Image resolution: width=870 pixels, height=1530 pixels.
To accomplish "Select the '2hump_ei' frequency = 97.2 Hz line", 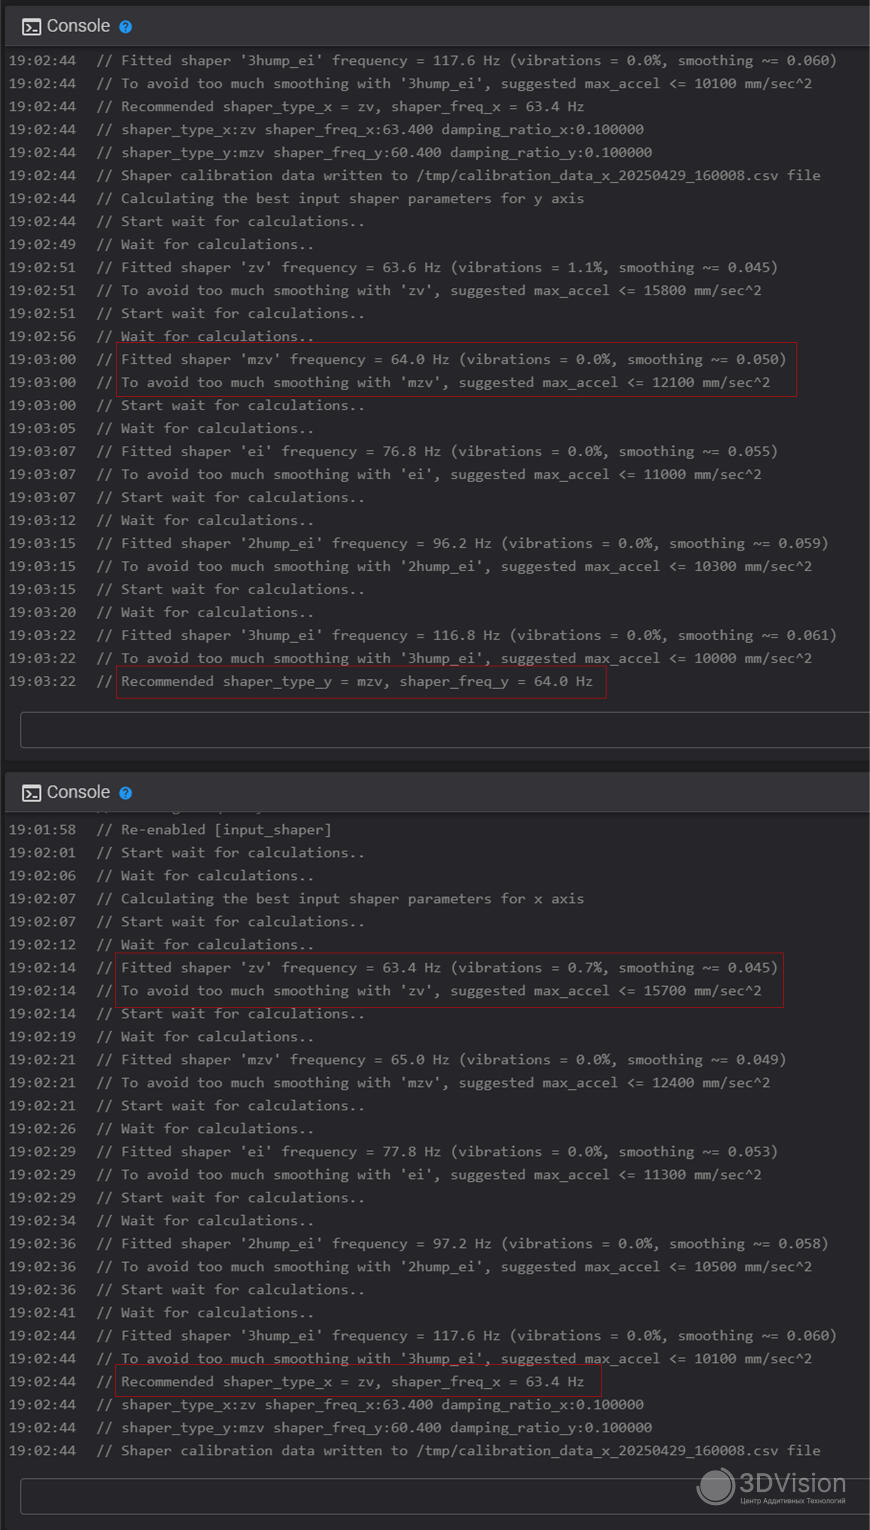I will coord(474,1243).
